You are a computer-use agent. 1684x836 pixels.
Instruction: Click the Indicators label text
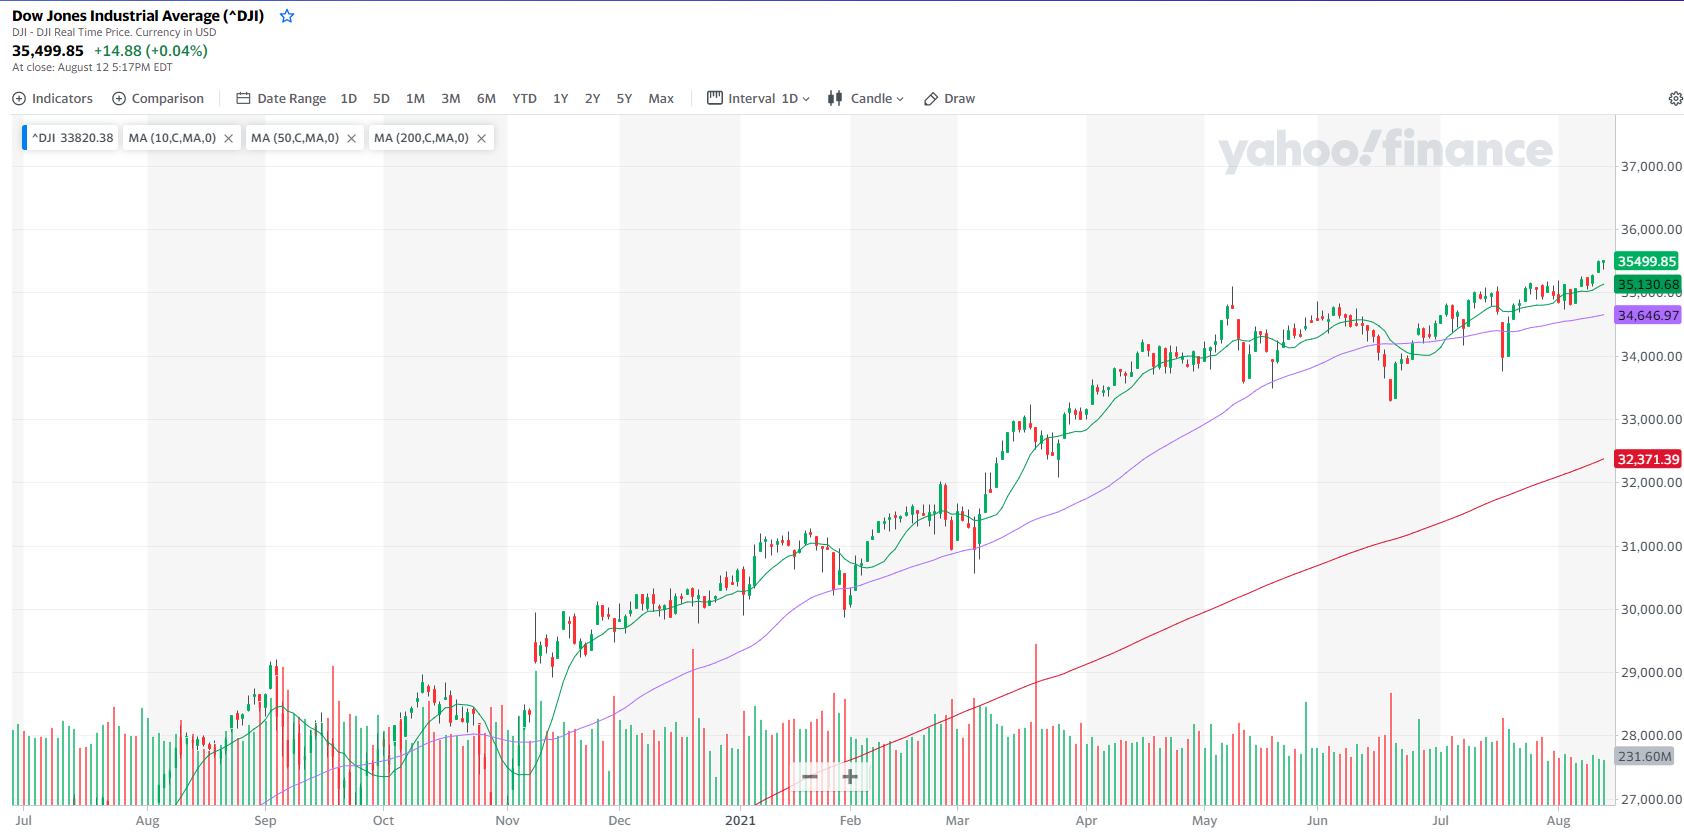coord(62,98)
